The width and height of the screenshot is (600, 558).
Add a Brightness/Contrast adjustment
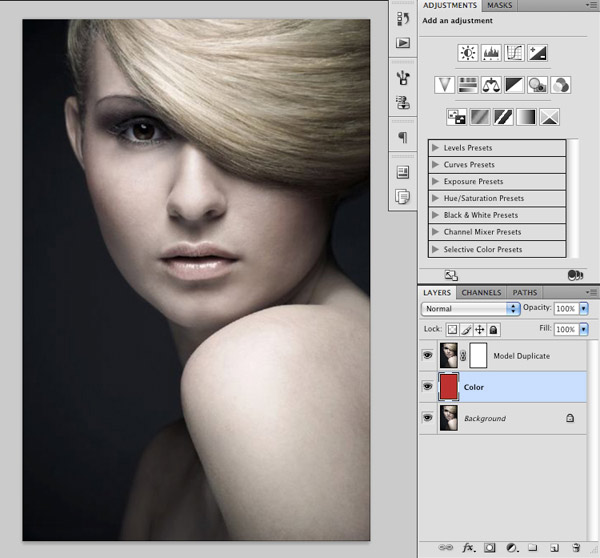pyautogui.click(x=467, y=53)
